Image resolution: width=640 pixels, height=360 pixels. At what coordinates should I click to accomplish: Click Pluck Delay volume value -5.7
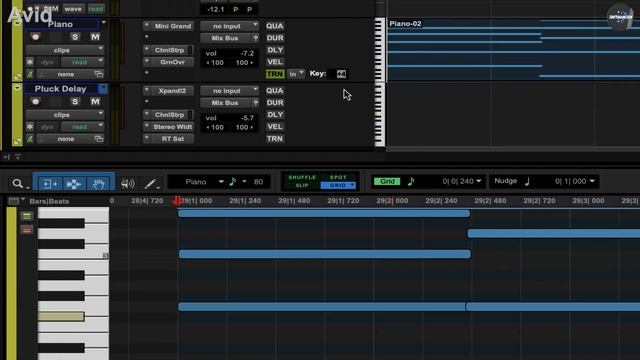pyautogui.click(x=247, y=118)
